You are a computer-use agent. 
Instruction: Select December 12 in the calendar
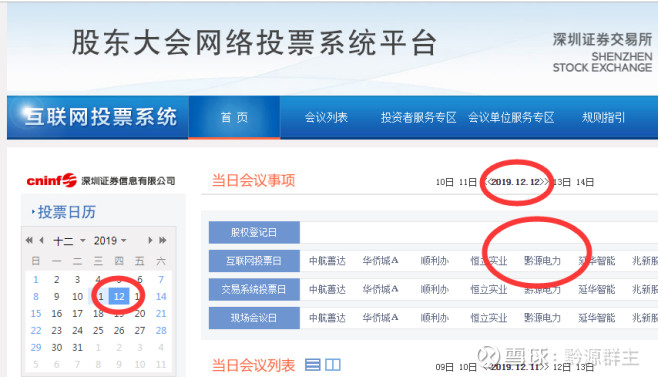(119, 296)
